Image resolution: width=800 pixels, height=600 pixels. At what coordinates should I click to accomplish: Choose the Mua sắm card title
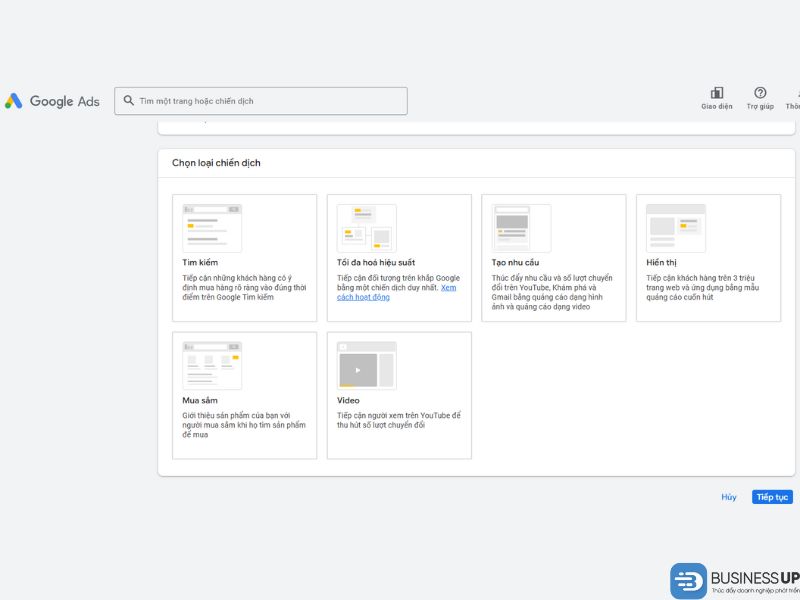click(200, 400)
